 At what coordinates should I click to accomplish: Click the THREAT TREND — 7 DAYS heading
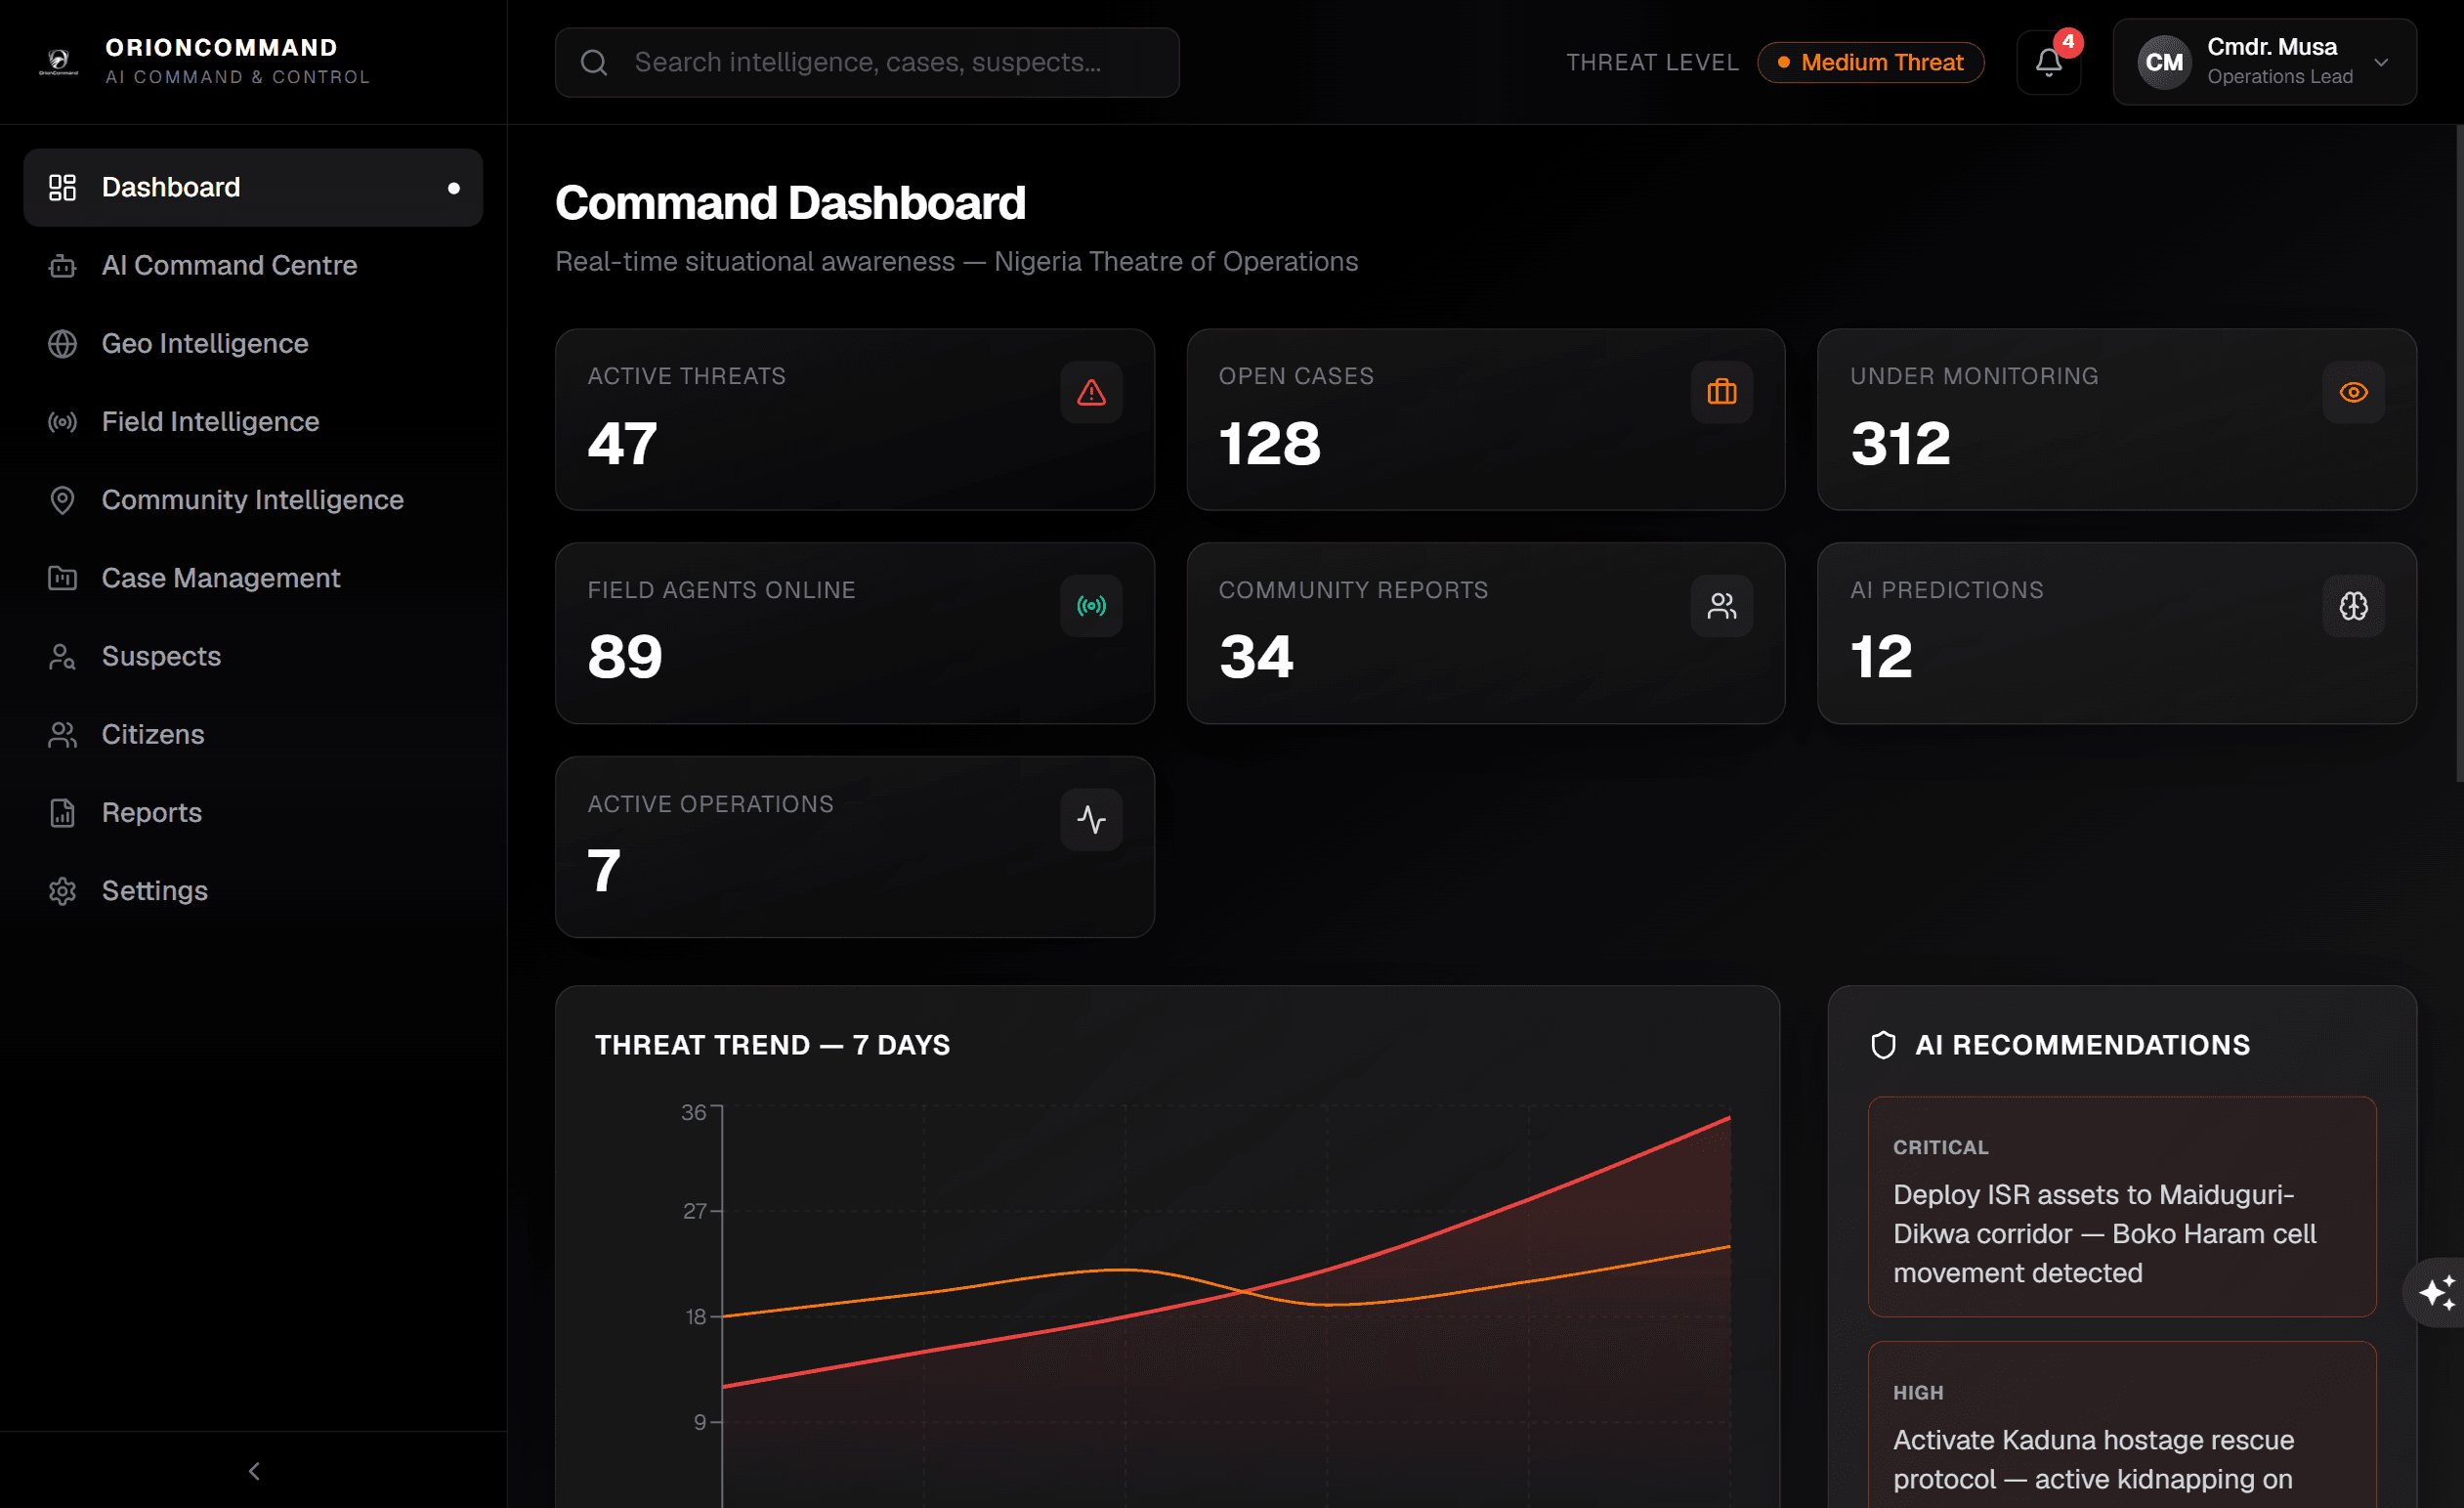pyautogui.click(x=772, y=1045)
